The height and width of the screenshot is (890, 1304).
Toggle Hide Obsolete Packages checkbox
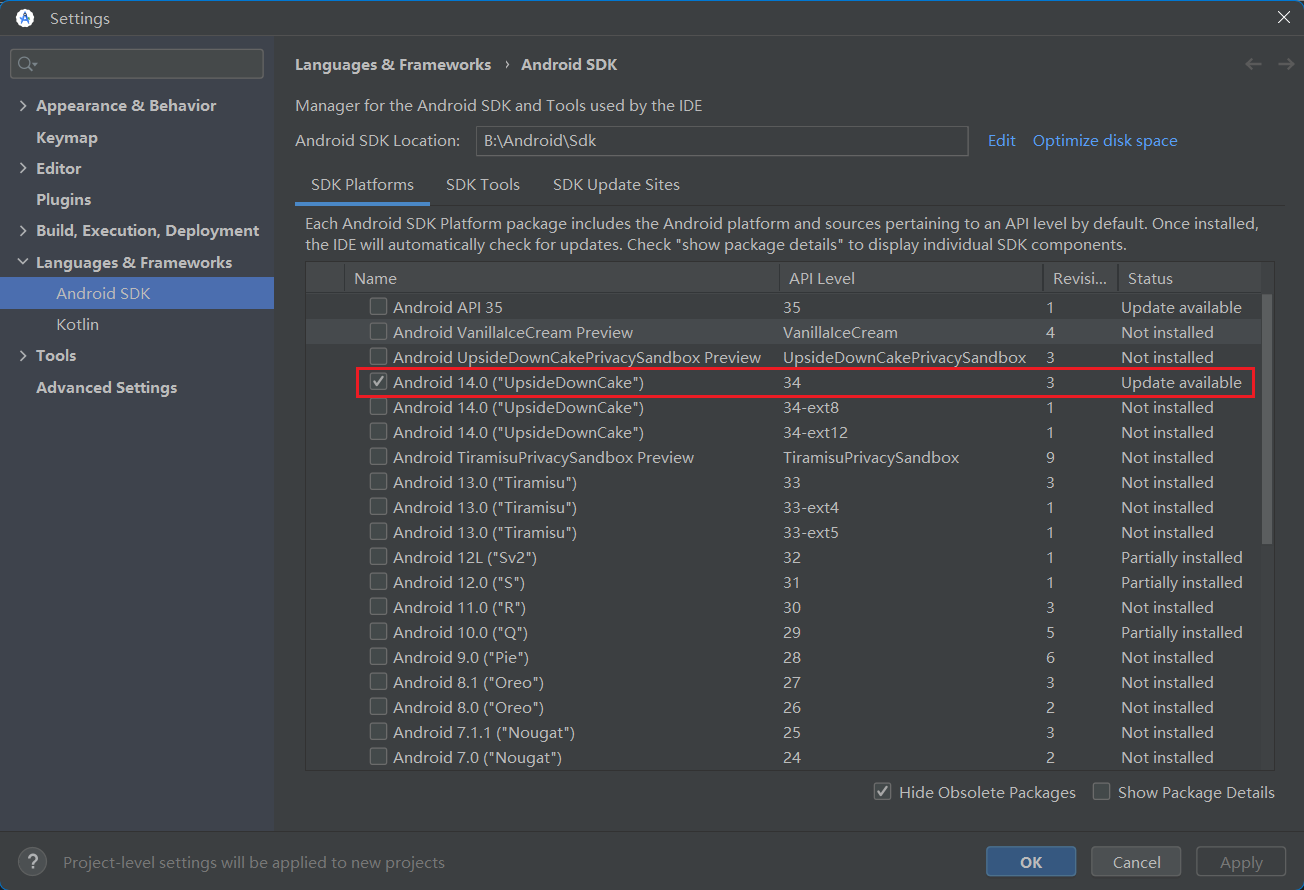(x=882, y=792)
